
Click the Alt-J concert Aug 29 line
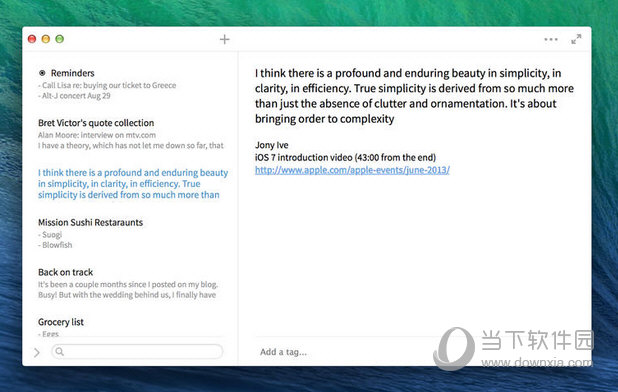(x=74, y=96)
